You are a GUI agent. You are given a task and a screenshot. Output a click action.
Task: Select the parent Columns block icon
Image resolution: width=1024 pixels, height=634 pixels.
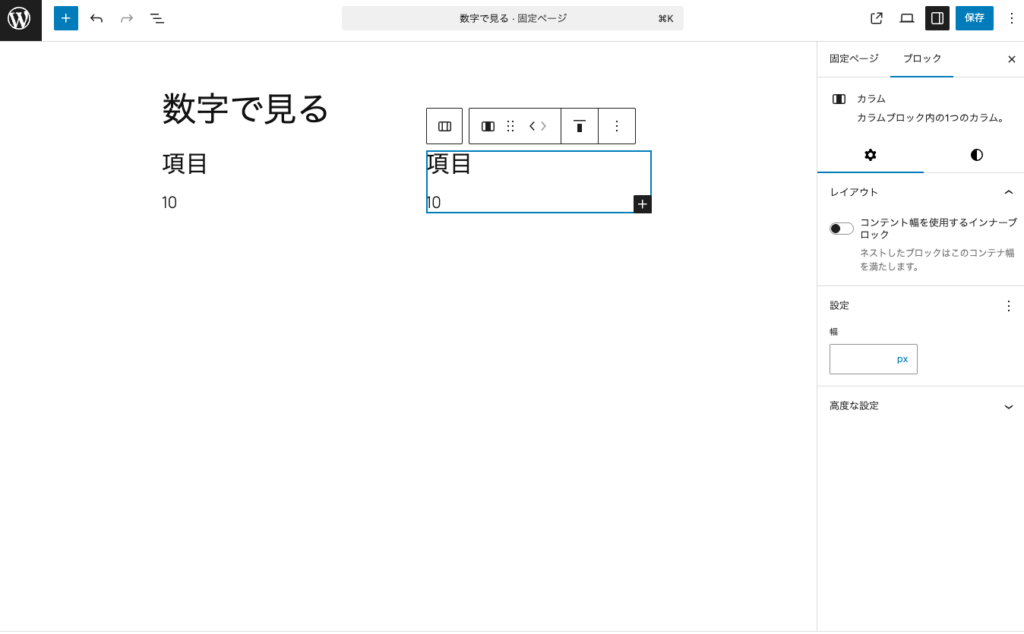point(444,126)
